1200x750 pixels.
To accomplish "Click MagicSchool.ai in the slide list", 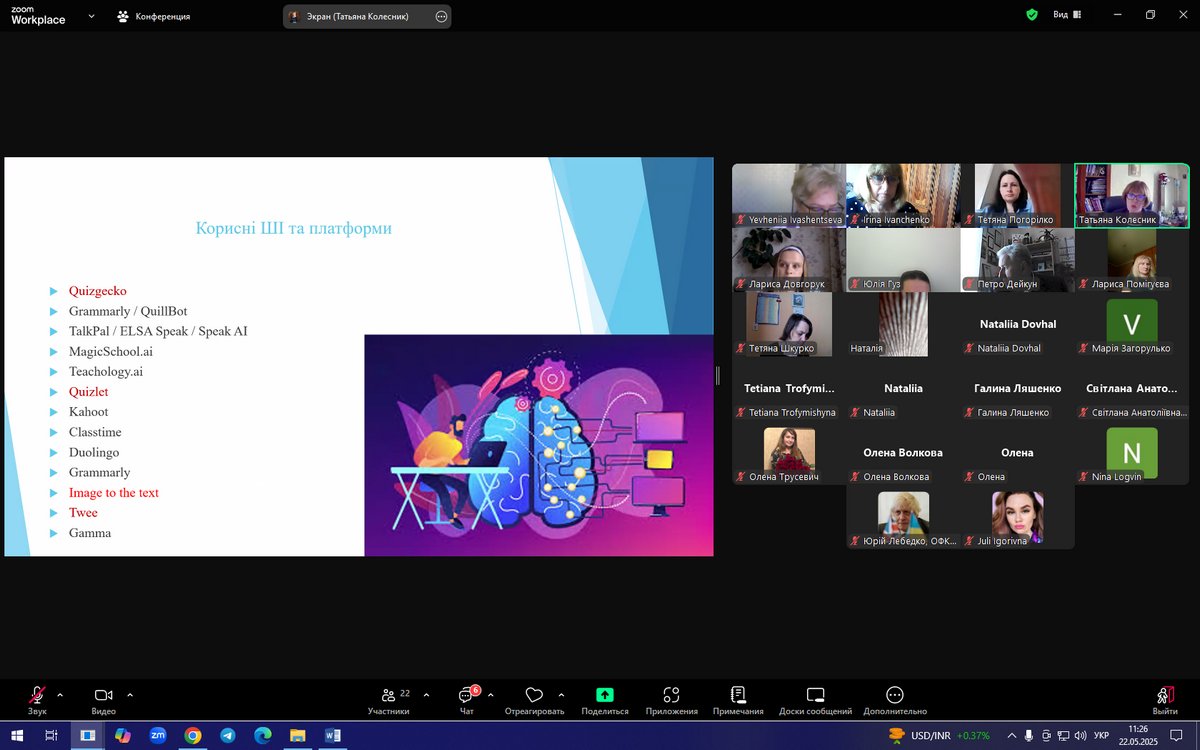I will point(111,351).
